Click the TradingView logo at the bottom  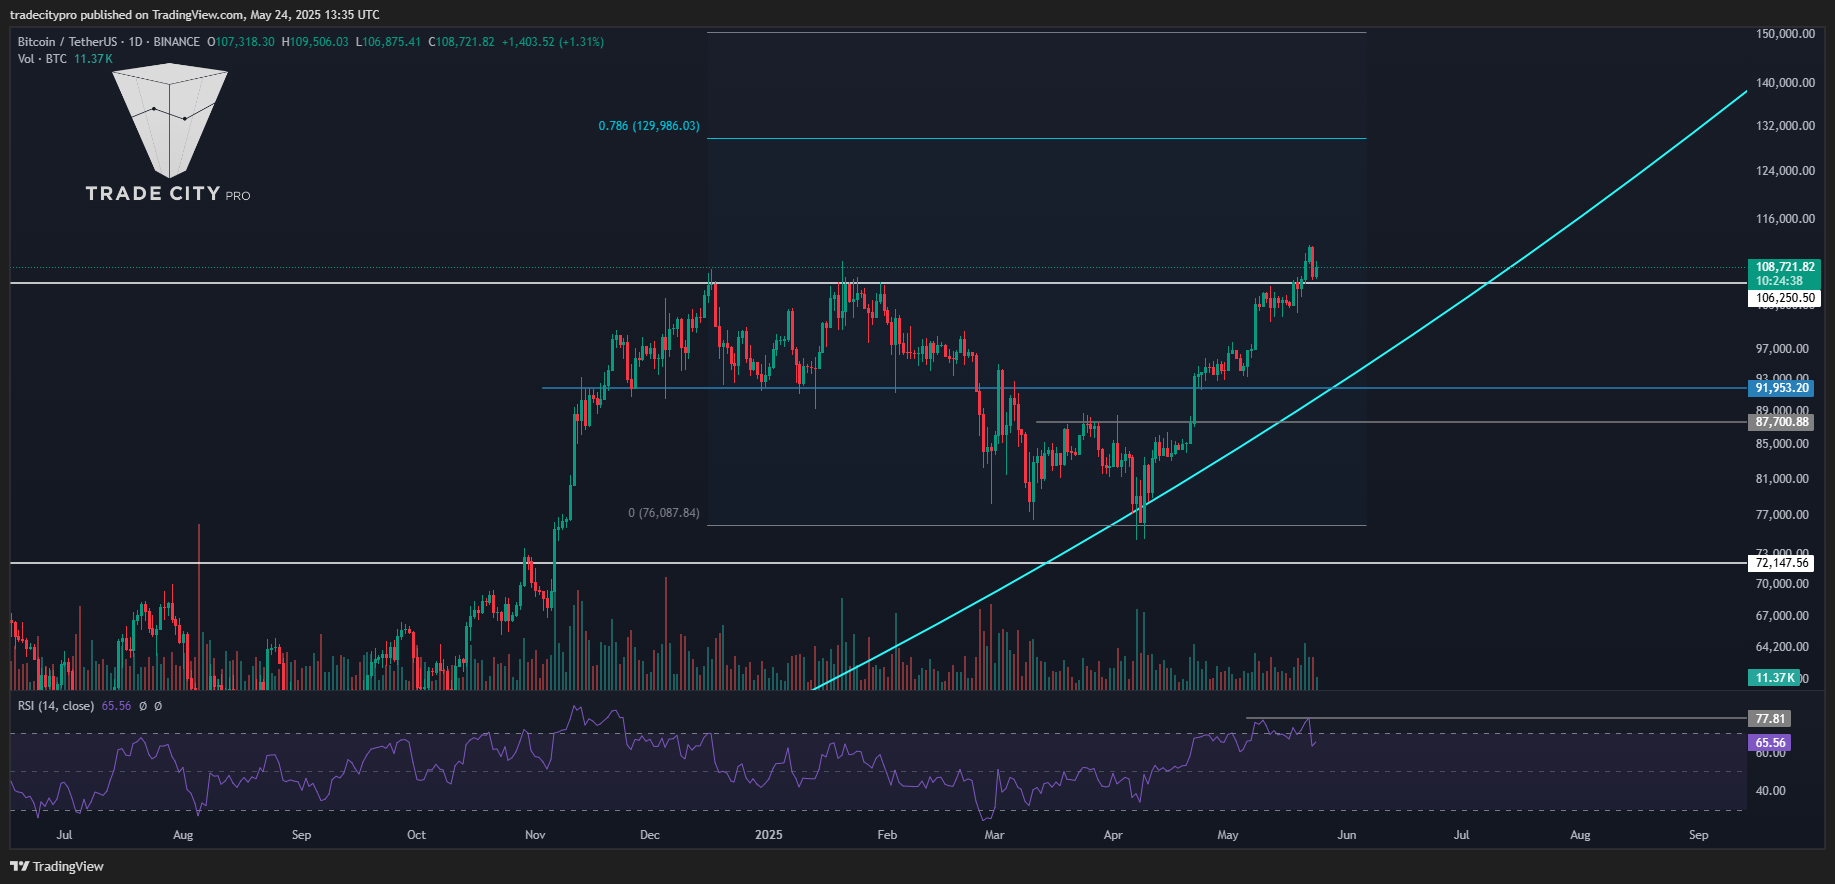pyautogui.click(x=57, y=866)
